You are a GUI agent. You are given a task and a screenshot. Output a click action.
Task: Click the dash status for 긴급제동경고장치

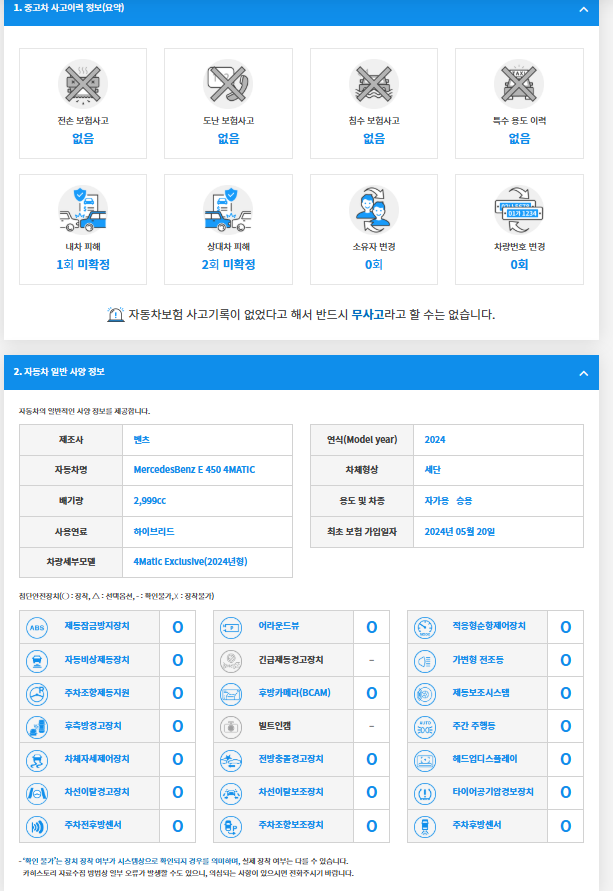pyautogui.click(x=372, y=660)
